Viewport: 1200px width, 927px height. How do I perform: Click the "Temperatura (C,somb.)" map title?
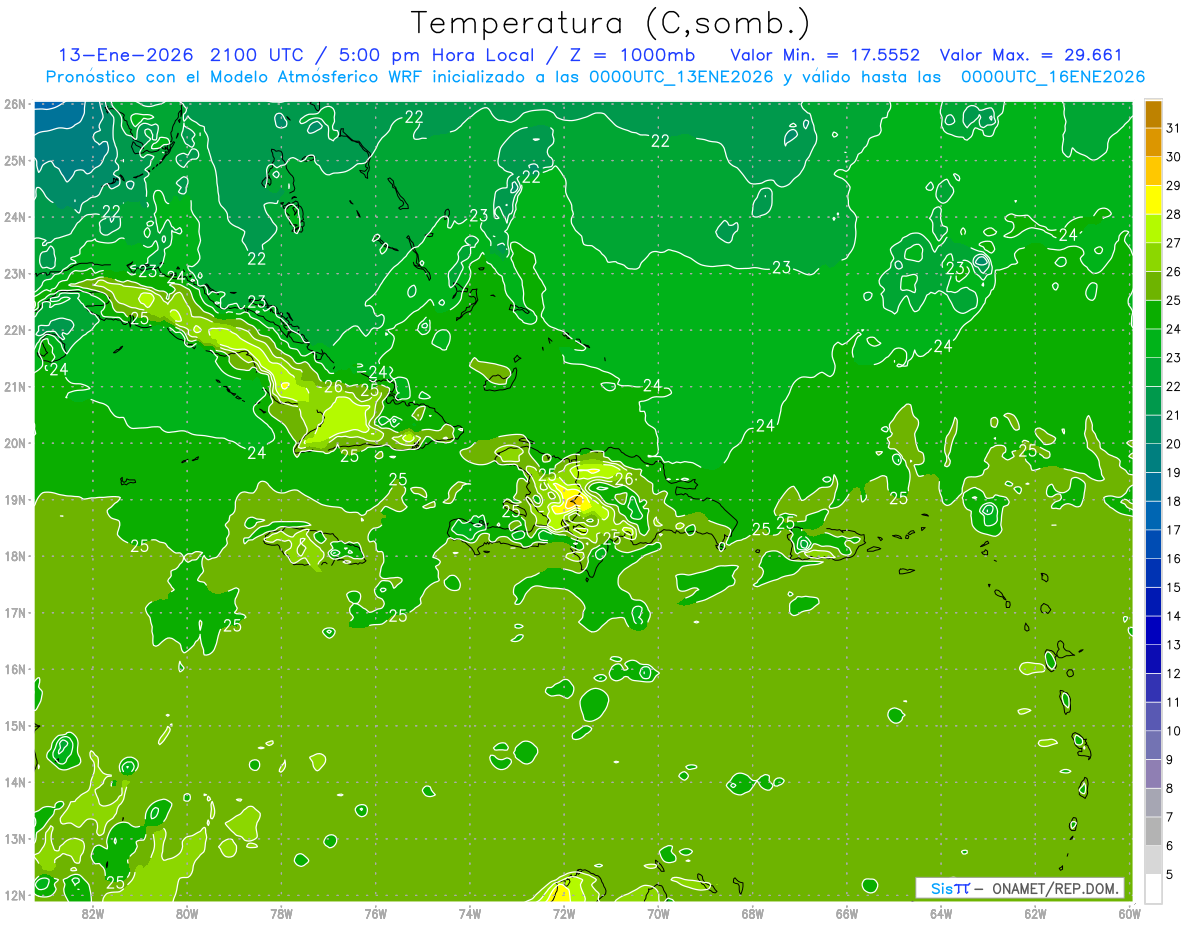(611, 24)
